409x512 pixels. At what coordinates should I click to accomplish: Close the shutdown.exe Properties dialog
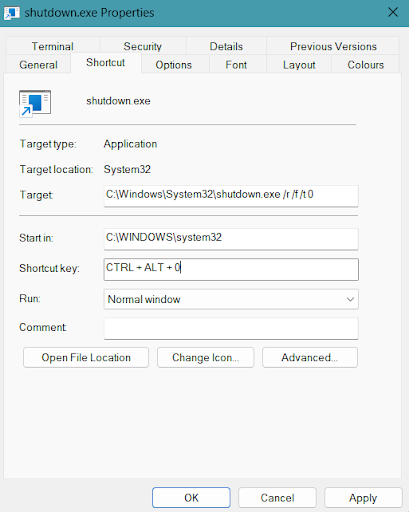(x=393, y=12)
